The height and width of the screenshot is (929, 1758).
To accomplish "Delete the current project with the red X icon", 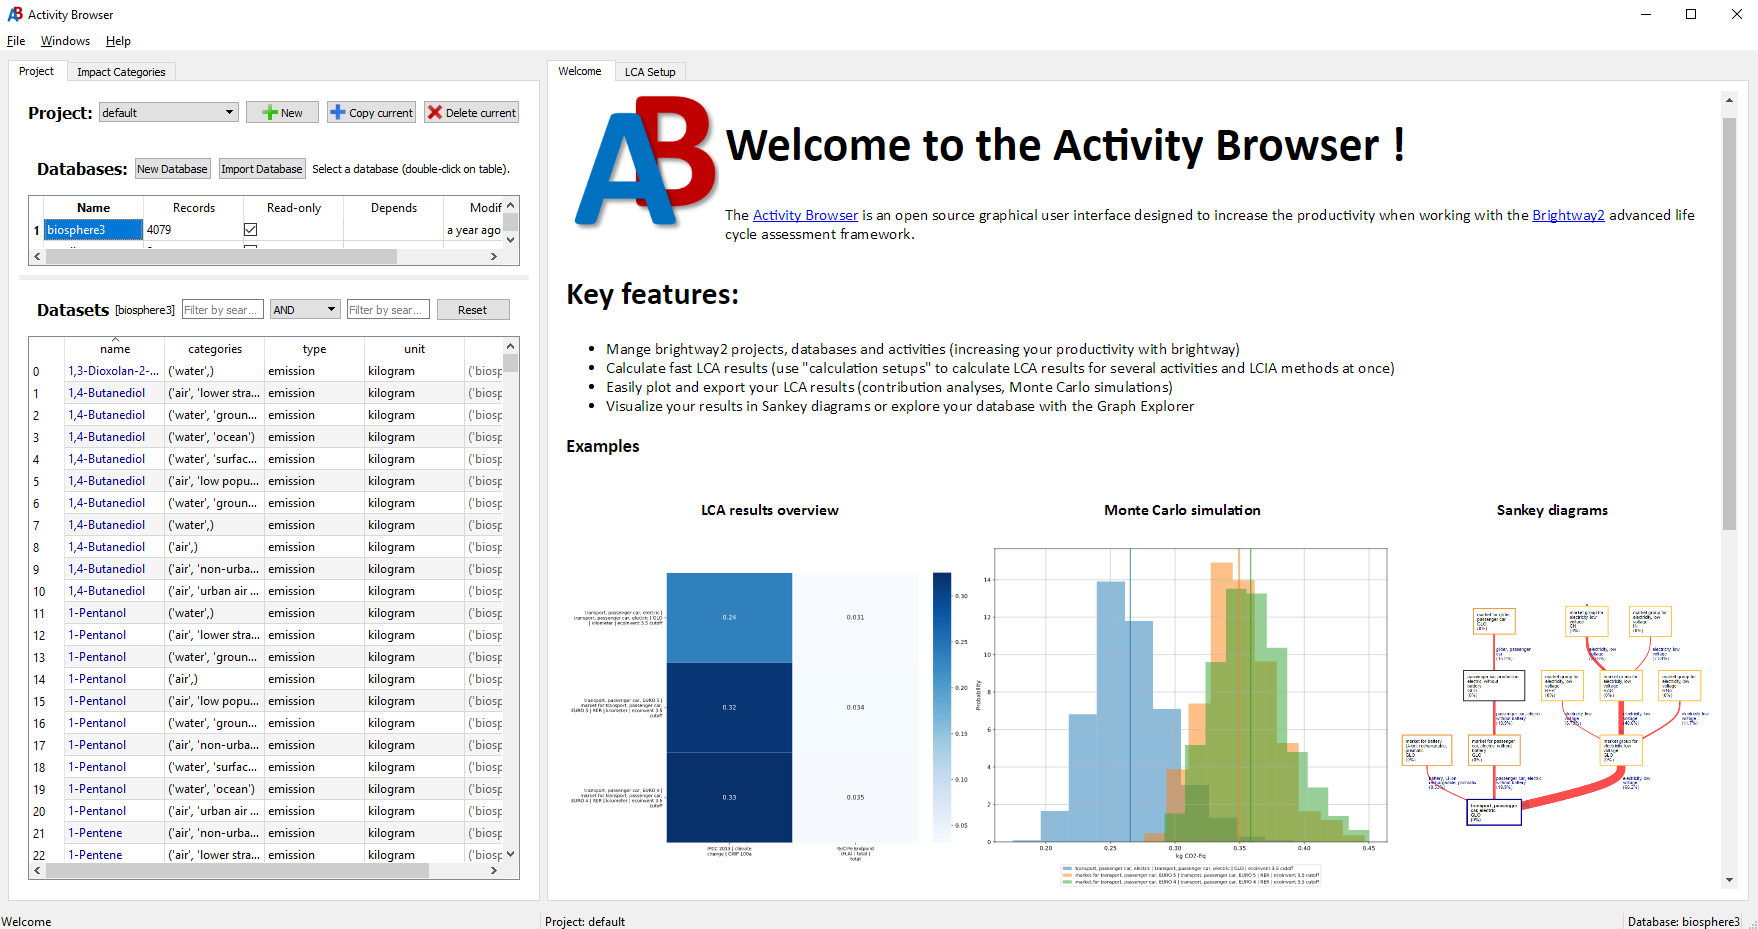I will tap(470, 112).
